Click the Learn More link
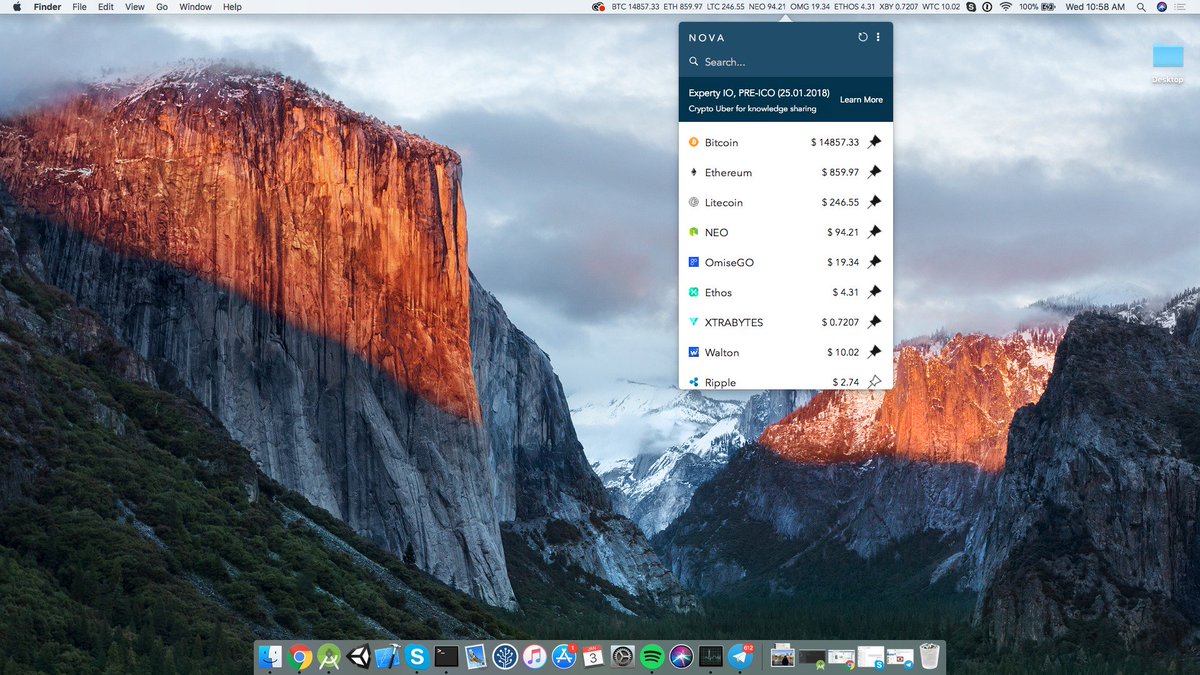 point(861,100)
